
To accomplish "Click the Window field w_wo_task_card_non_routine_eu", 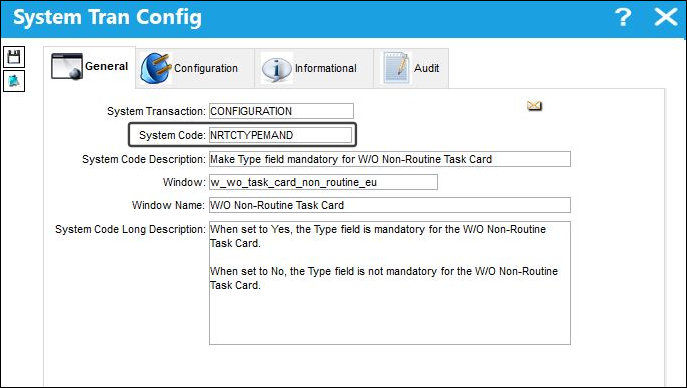I will pos(323,182).
